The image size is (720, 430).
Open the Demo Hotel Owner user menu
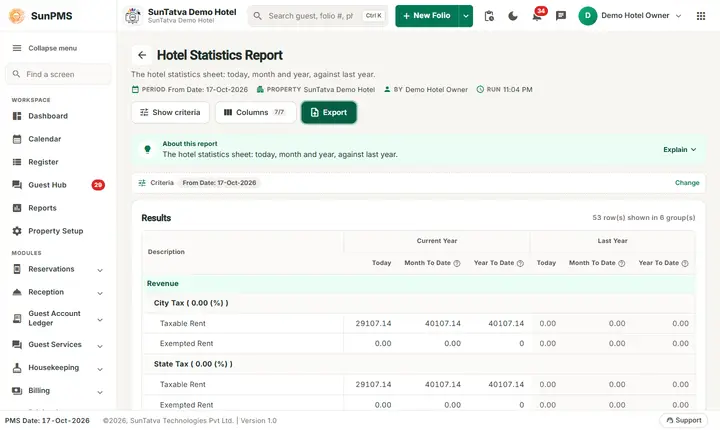pyautogui.click(x=630, y=16)
